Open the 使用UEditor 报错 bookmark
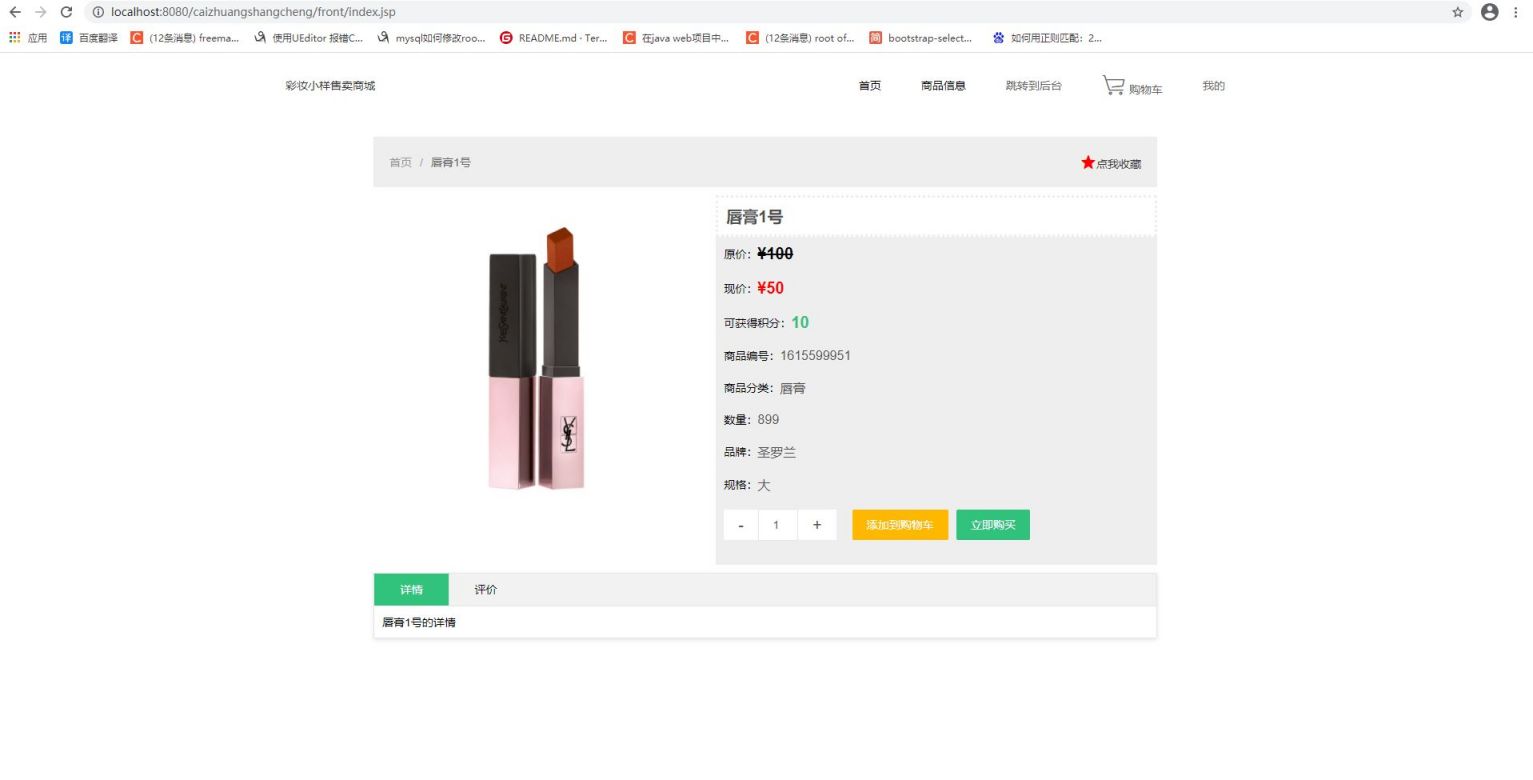 [x=309, y=38]
